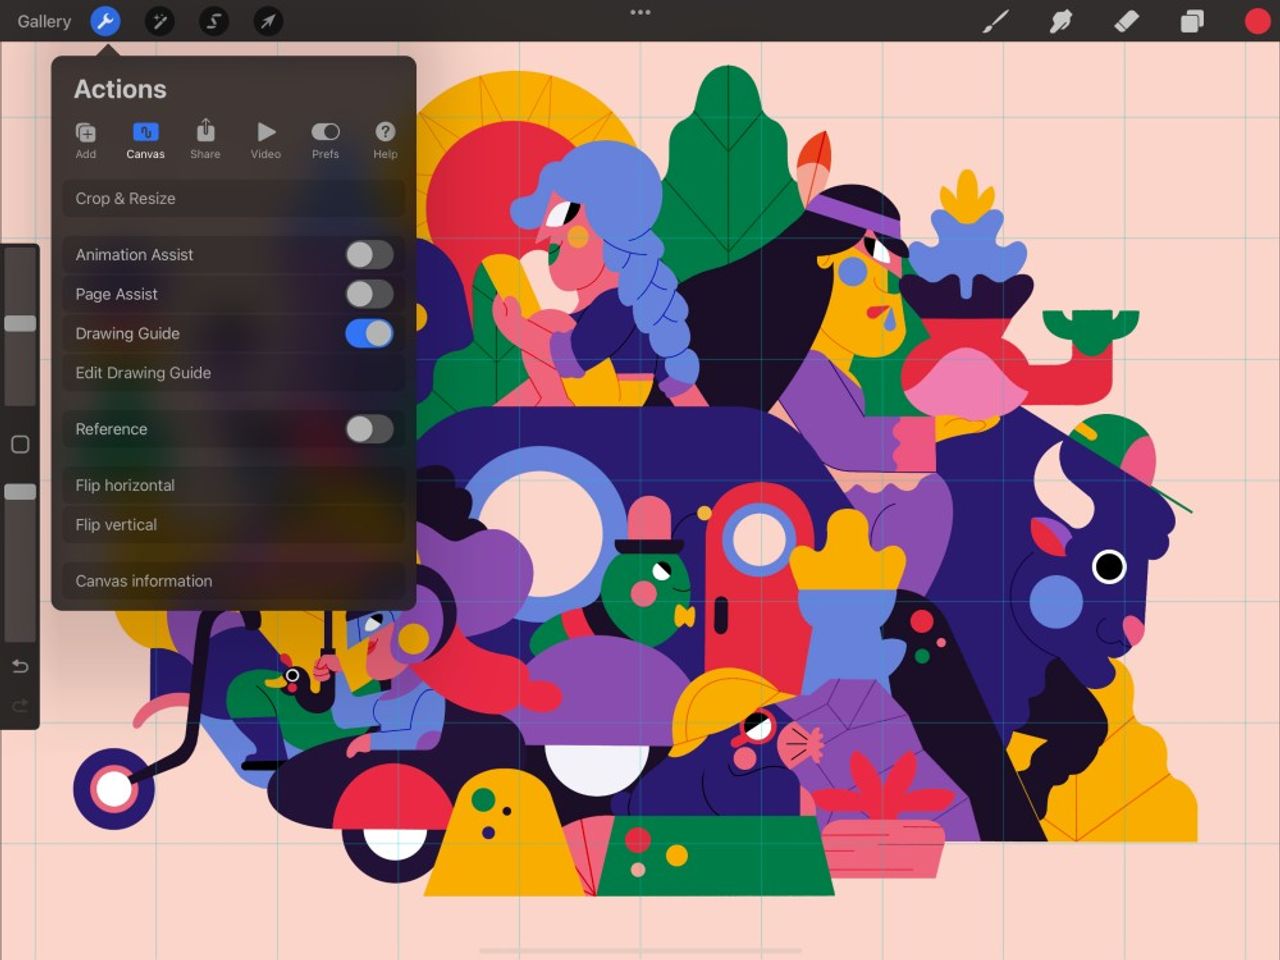Image resolution: width=1280 pixels, height=960 pixels.
Task: Activate the Transform arrow tool
Action: [266, 20]
